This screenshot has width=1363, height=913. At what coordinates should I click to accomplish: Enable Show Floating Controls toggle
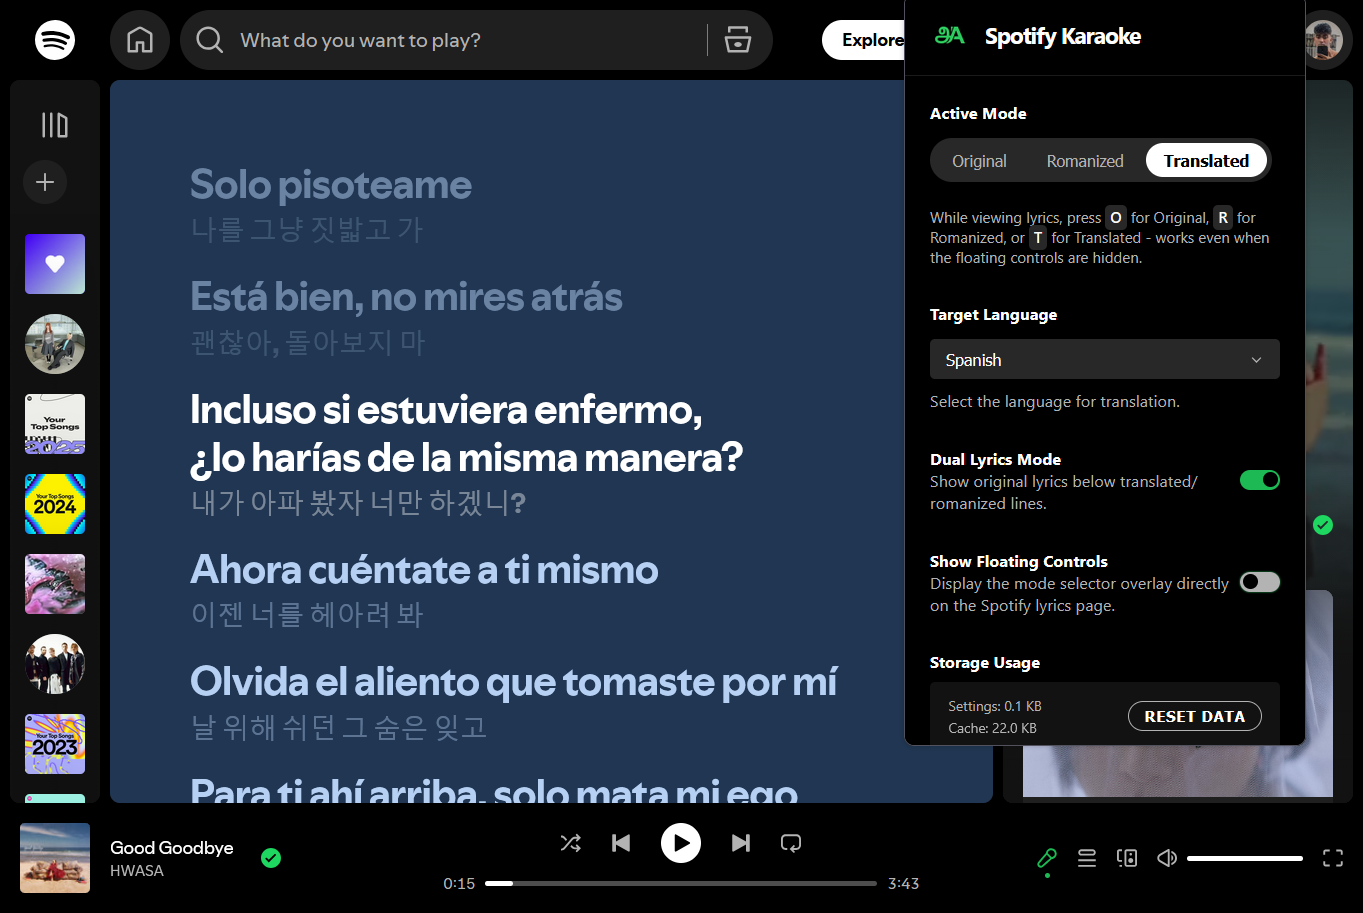tap(1260, 582)
